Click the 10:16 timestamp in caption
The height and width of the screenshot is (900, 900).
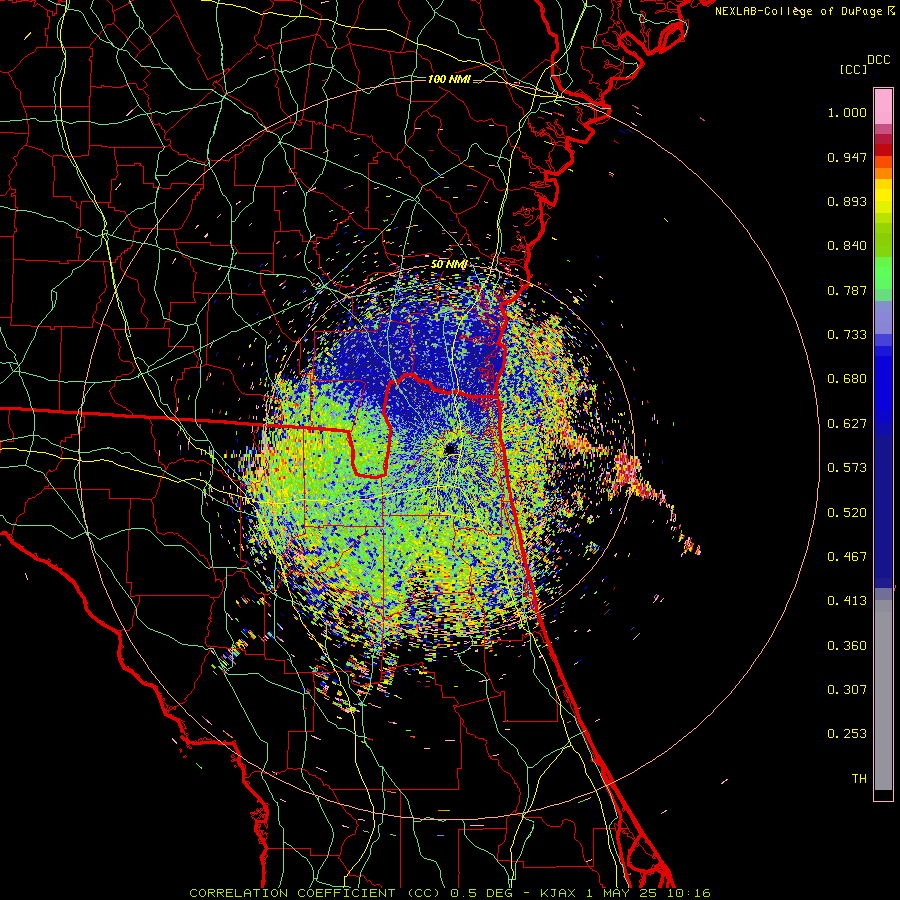click(x=690, y=893)
